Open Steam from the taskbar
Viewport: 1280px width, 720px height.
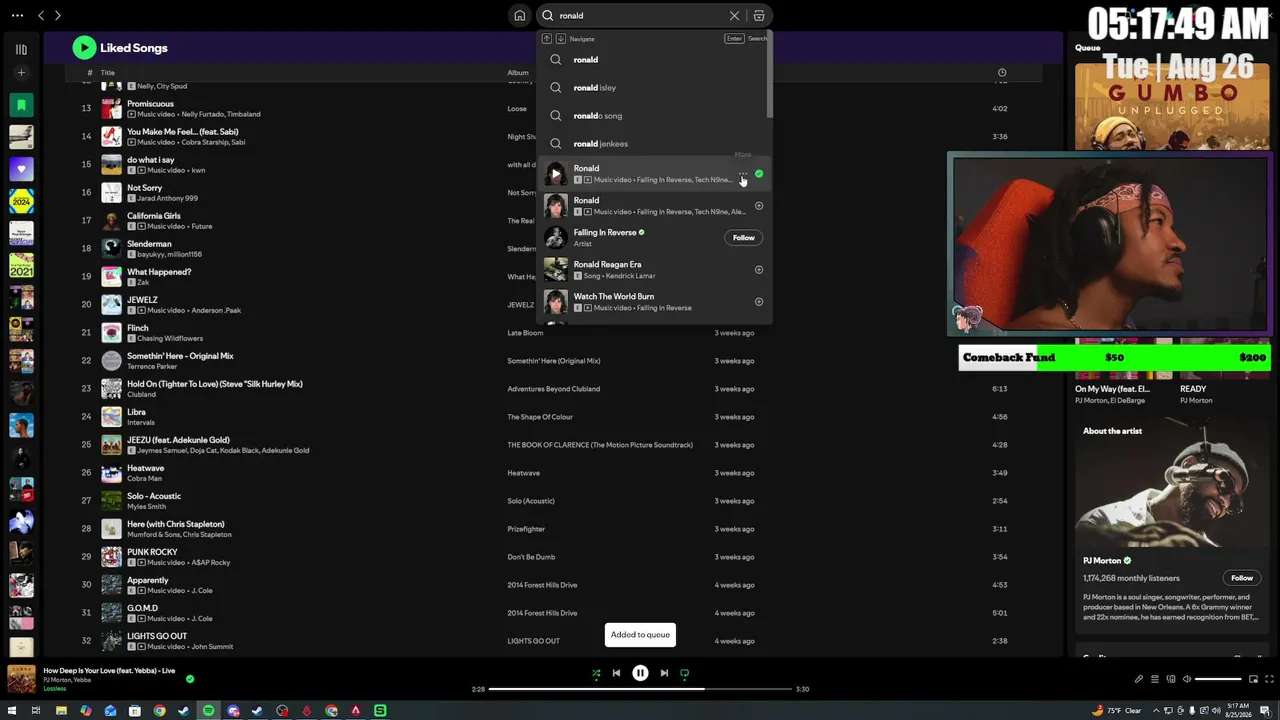pos(183,711)
